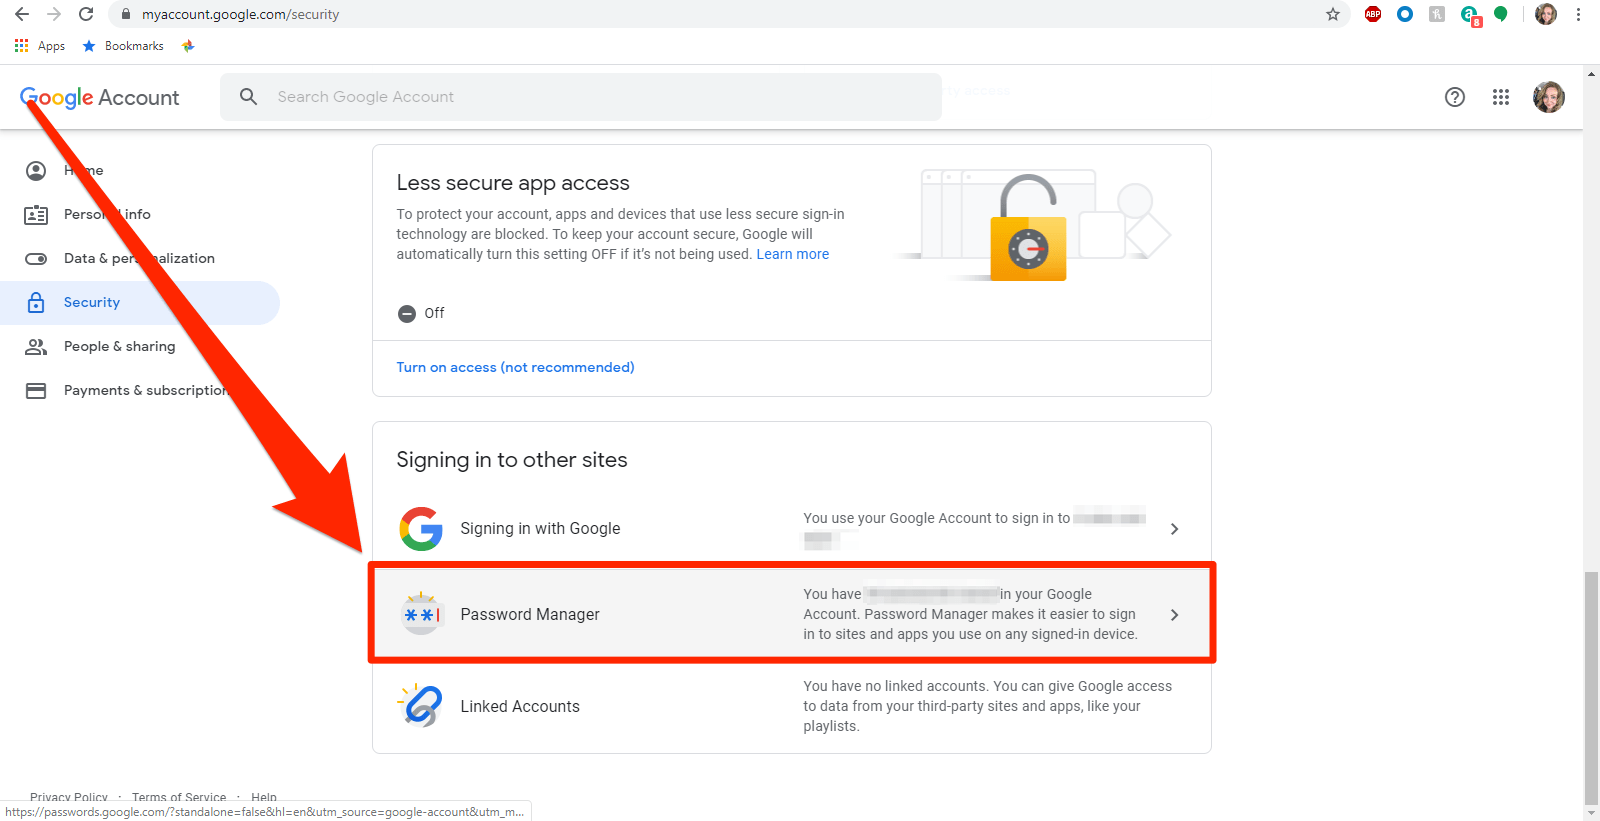This screenshot has height=821, width=1600.
Task: Expand Signing in with Google chevron
Action: pos(1174,529)
